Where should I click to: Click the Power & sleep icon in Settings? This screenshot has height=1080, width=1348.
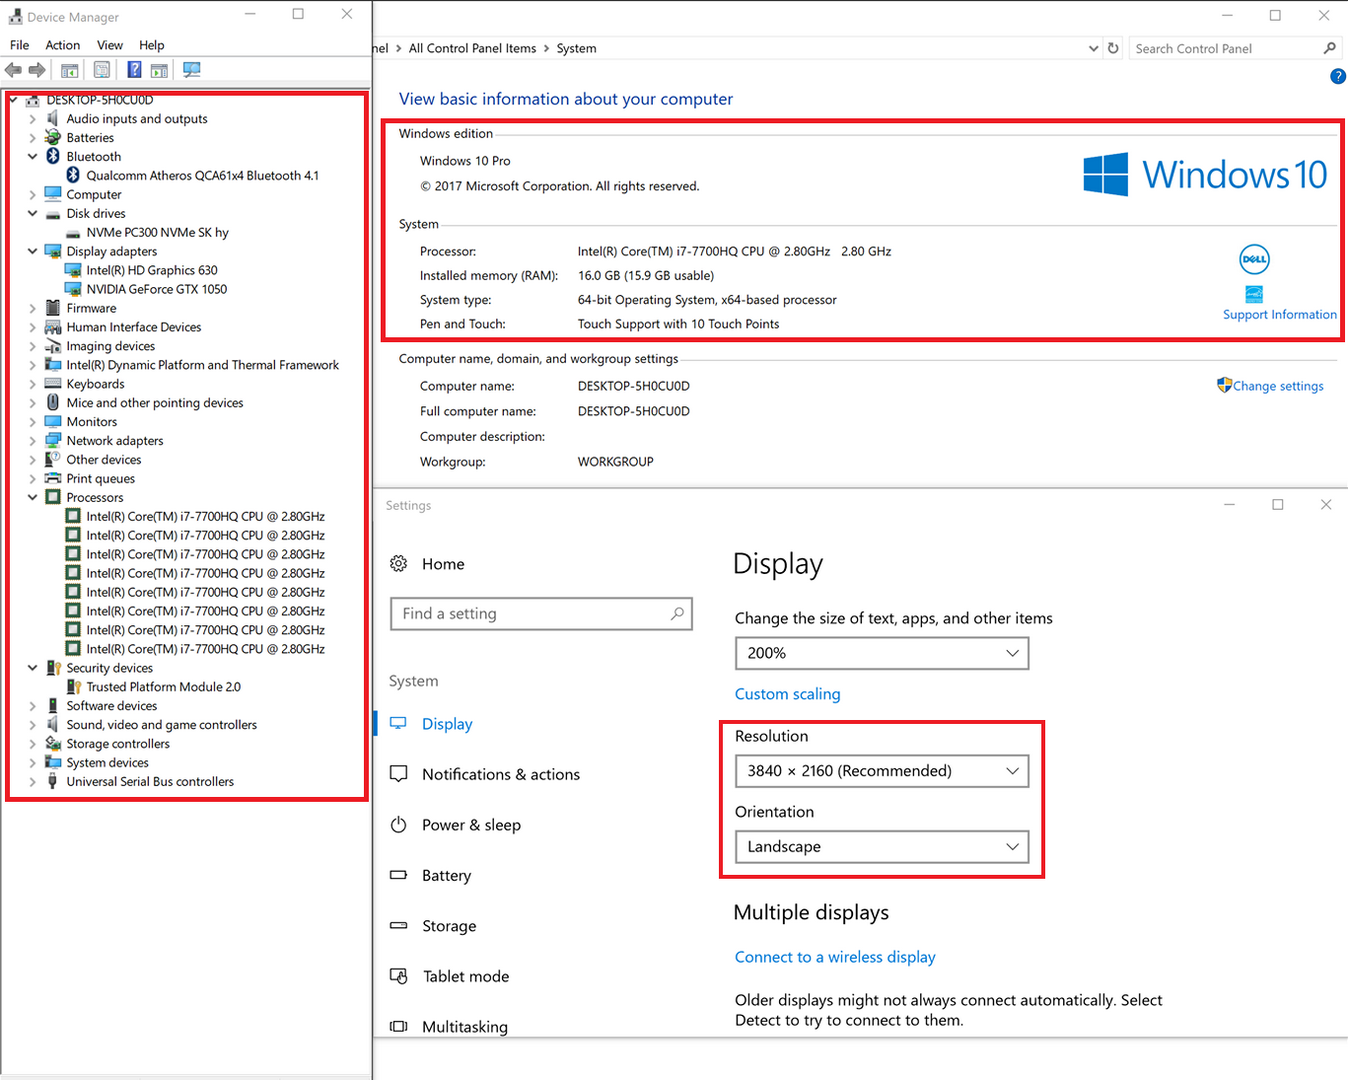(x=399, y=825)
